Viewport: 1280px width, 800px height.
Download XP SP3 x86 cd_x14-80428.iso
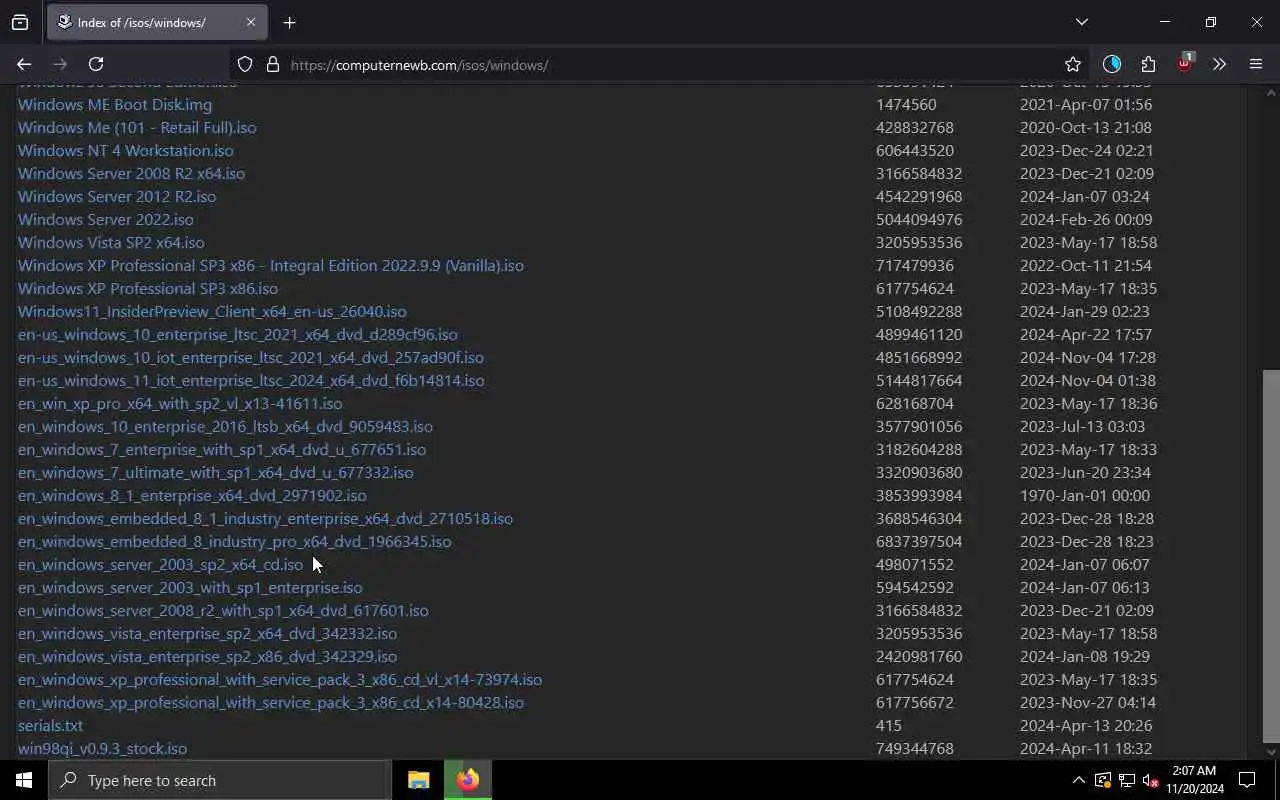click(x=271, y=702)
